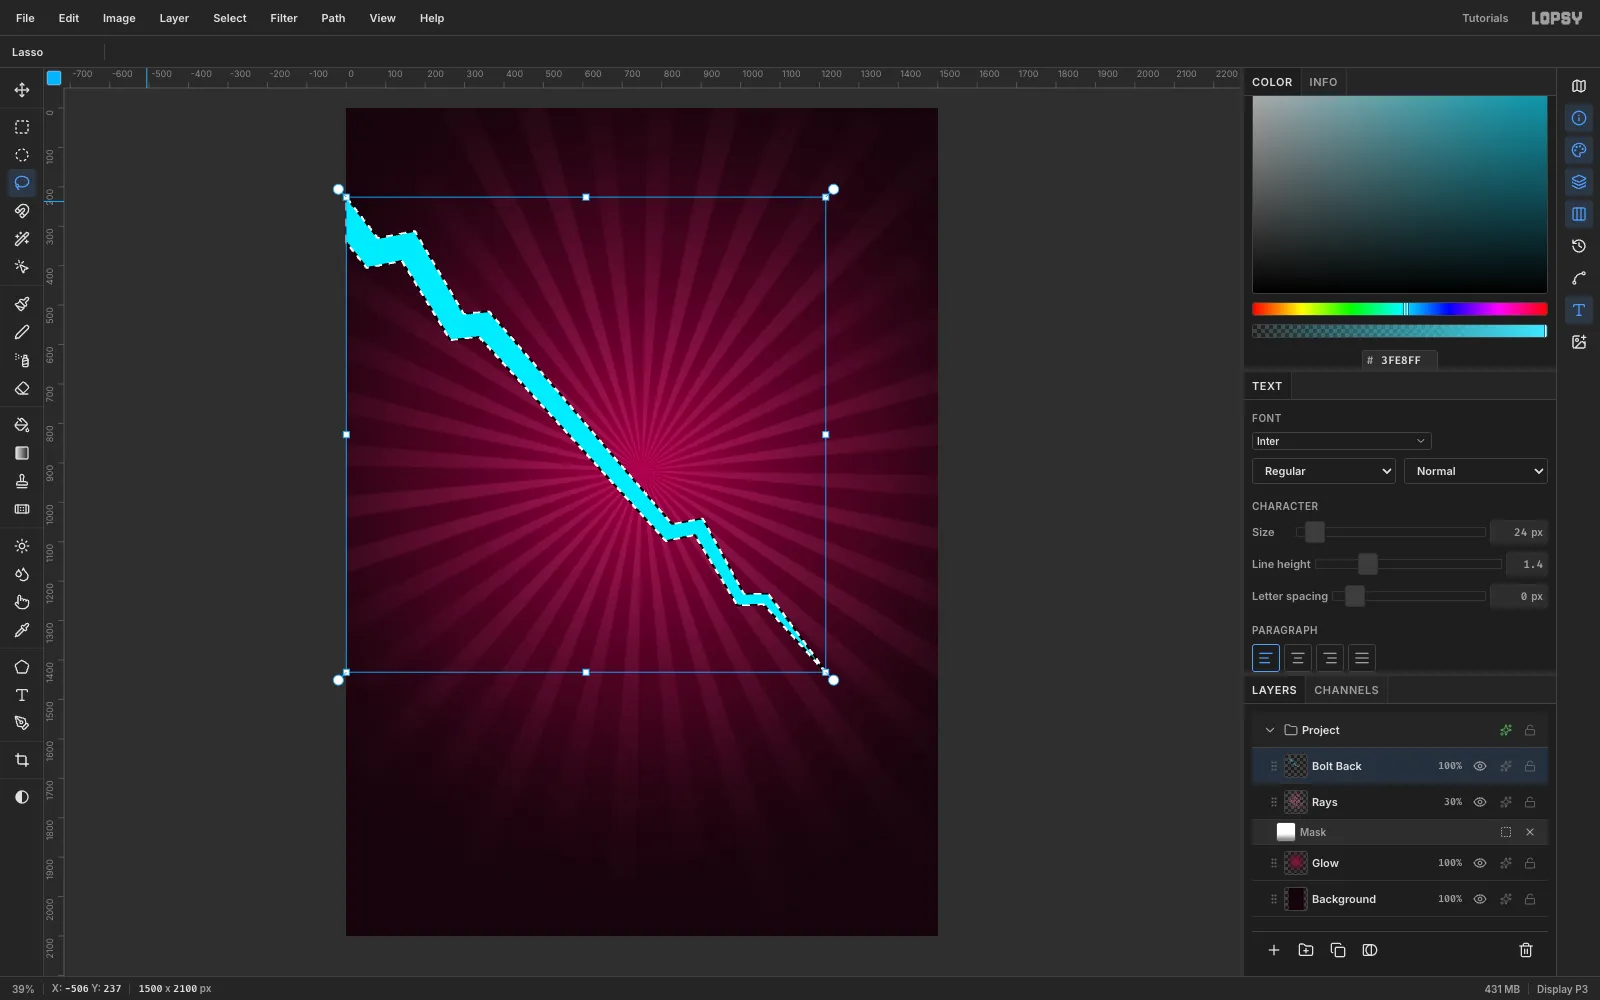The height and width of the screenshot is (1000, 1600).
Task: Select the Gradient tool
Action: [22, 453]
